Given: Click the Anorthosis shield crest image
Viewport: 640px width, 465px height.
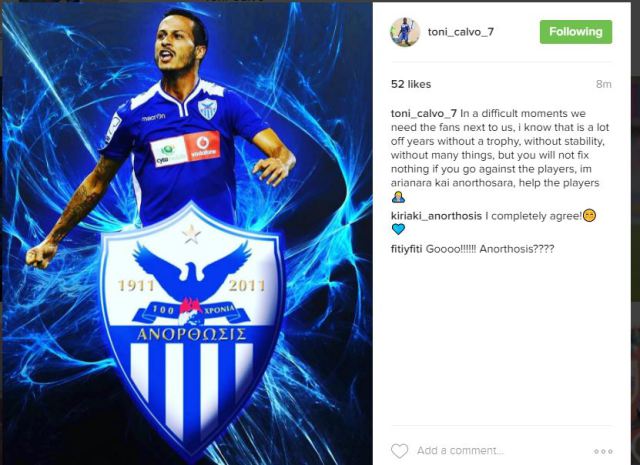Looking at the screenshot, I should coord(192,327).
